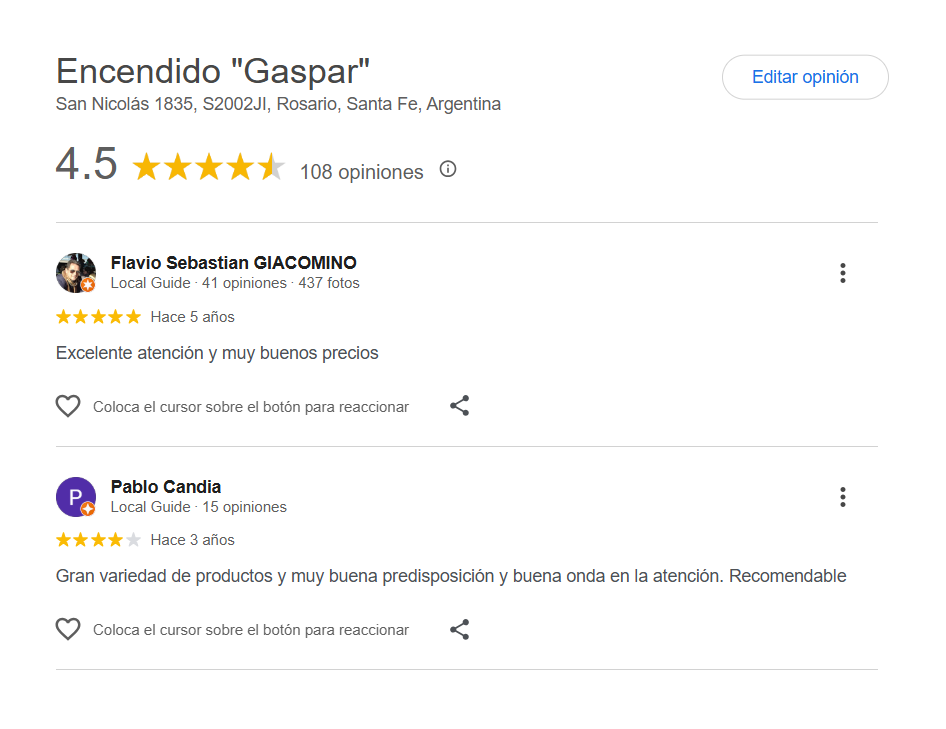Click the four-star rating on Pablo's review
Image resolution: width=946 pixels, height=729 pixels.
click(x=98, y=540)
